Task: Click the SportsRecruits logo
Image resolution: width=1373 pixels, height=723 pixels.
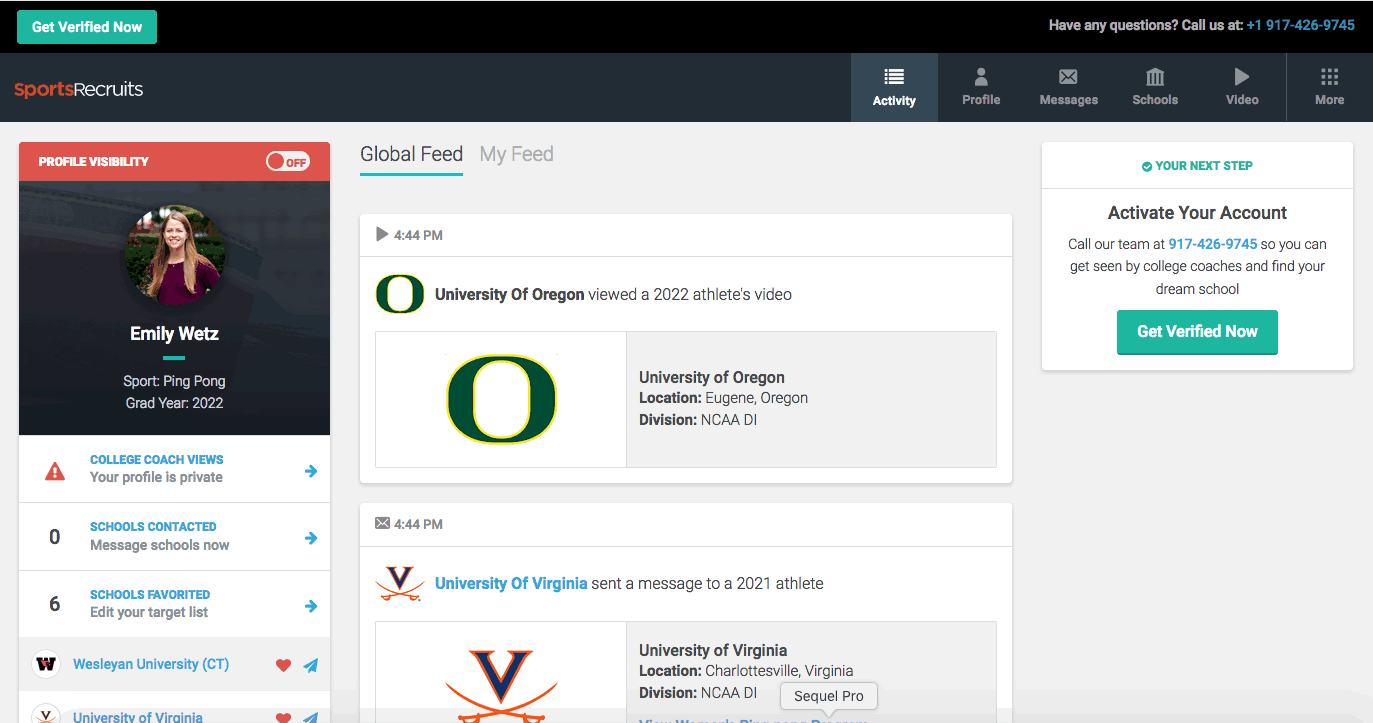Action: (x=79, y=89)
